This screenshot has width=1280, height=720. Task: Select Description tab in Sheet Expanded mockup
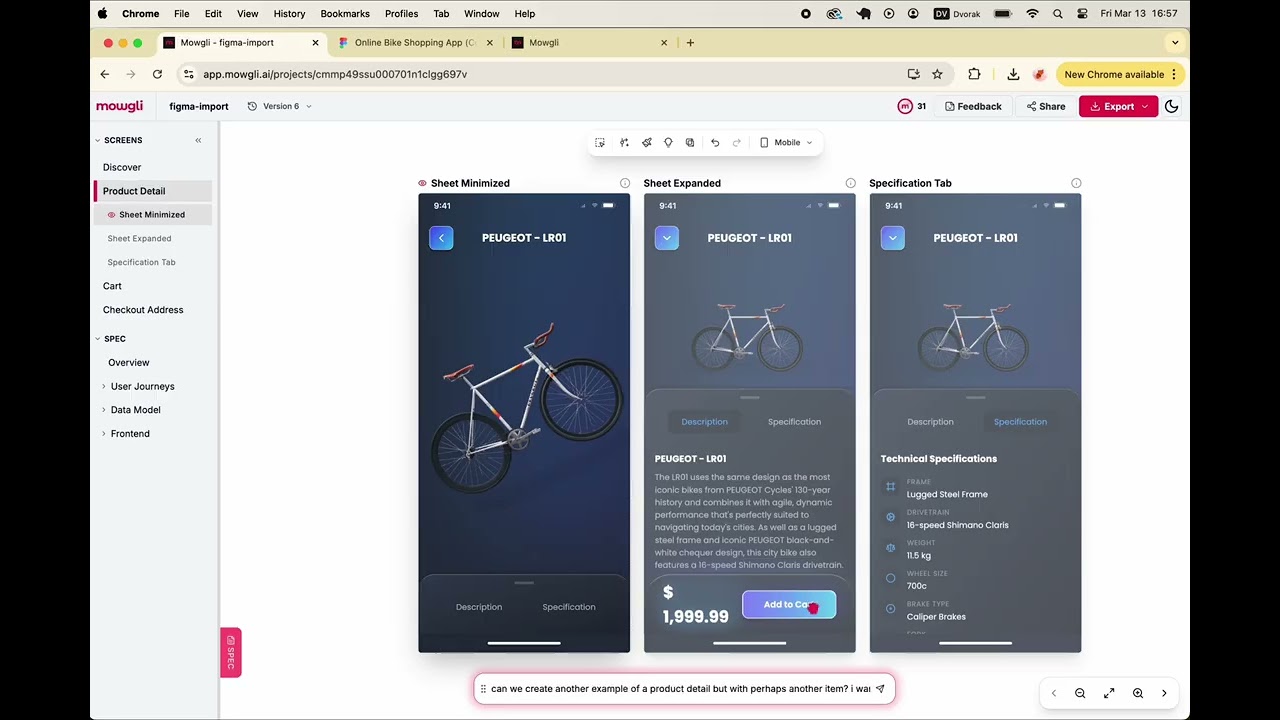(x=705, y=422)
